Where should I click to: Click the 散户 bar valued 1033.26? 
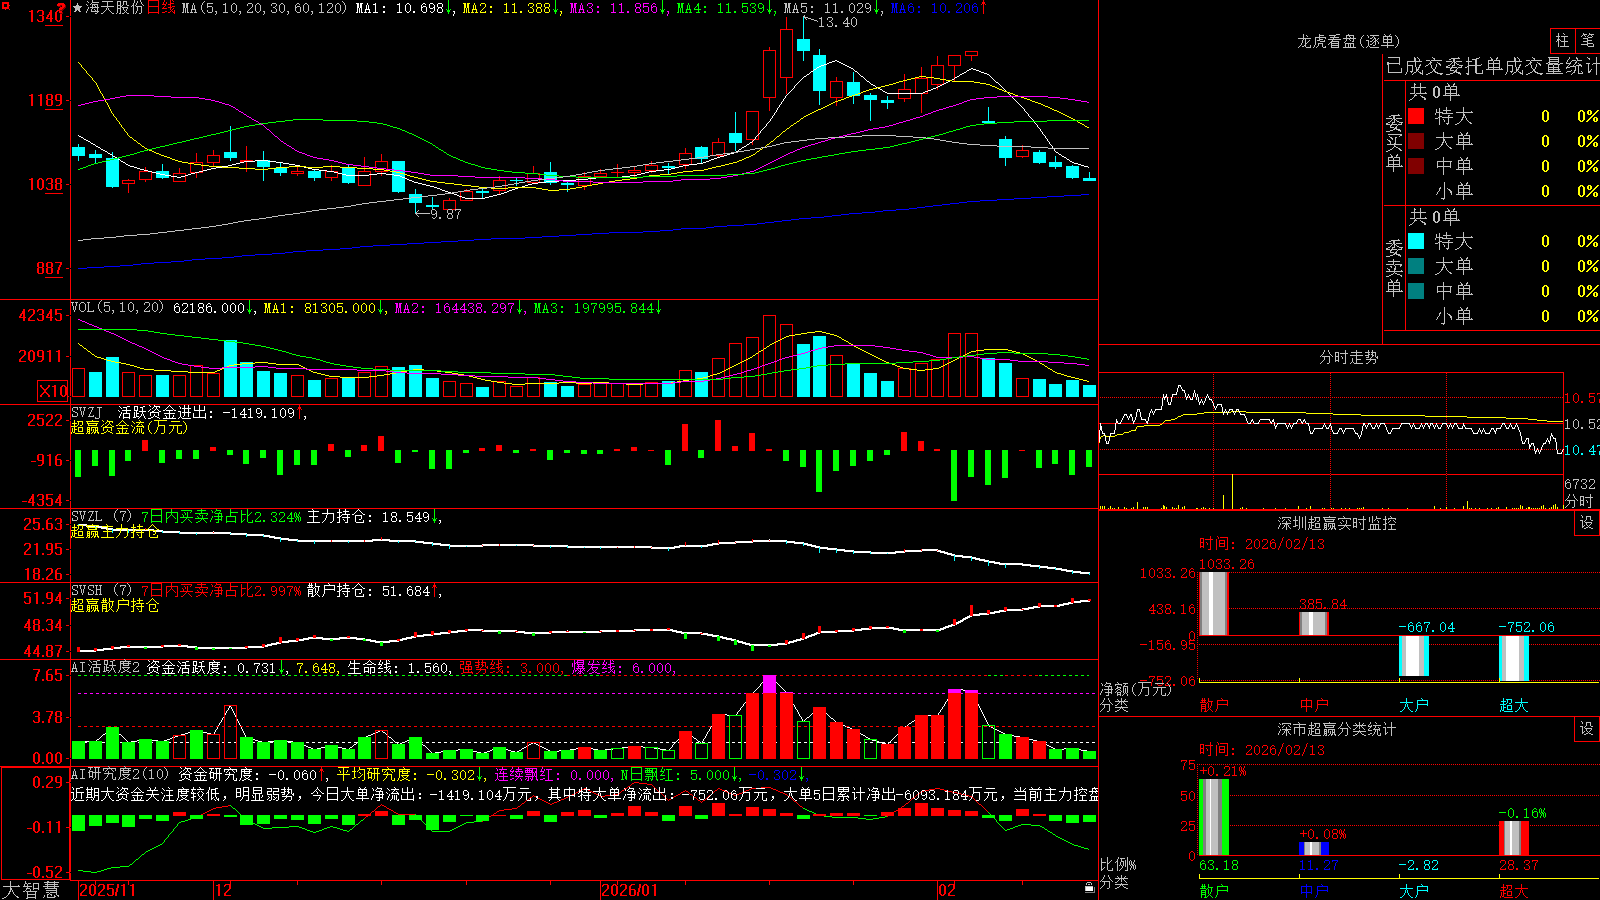(1213, 603)
